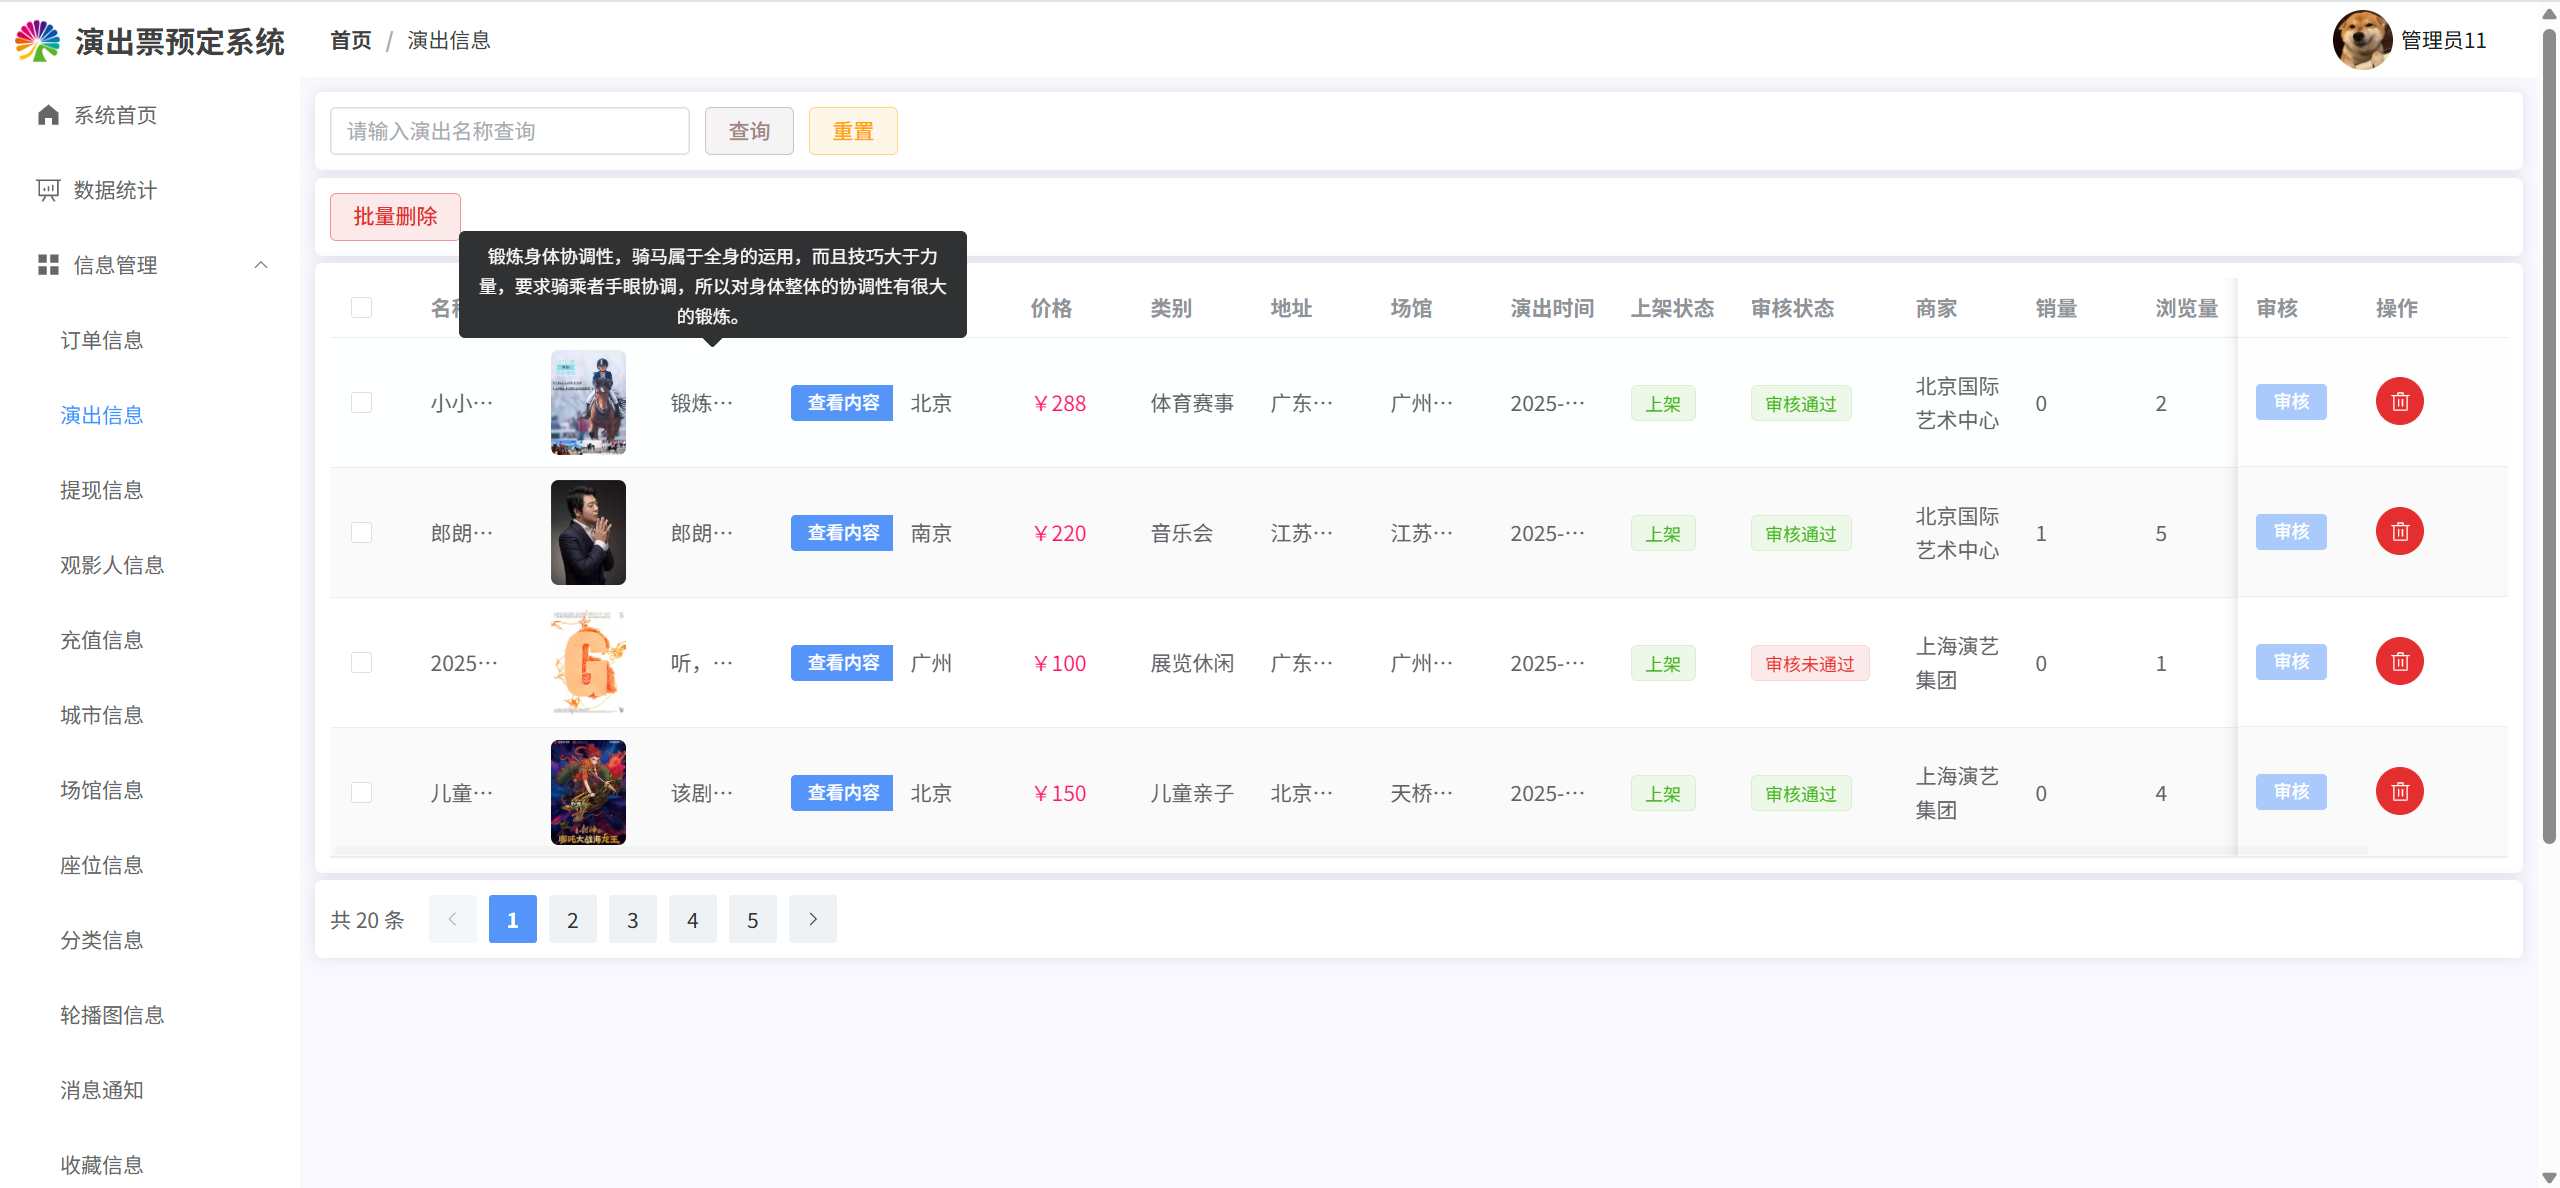Go to next page arrow
Viewport: 2560px width, 1188px height.
click(812, 919)
